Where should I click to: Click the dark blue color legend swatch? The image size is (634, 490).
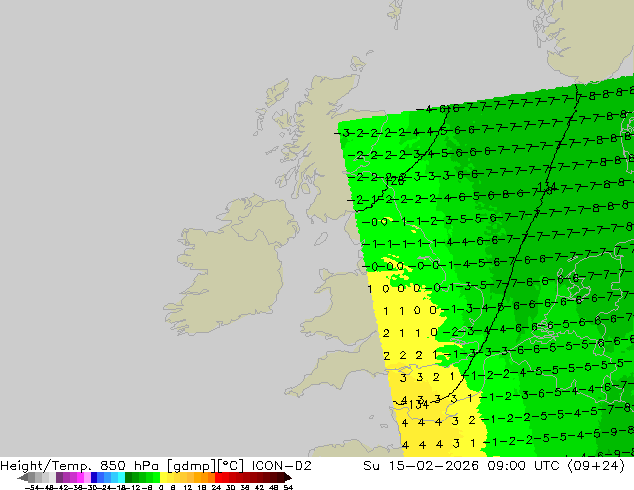(x=94, y=477)
